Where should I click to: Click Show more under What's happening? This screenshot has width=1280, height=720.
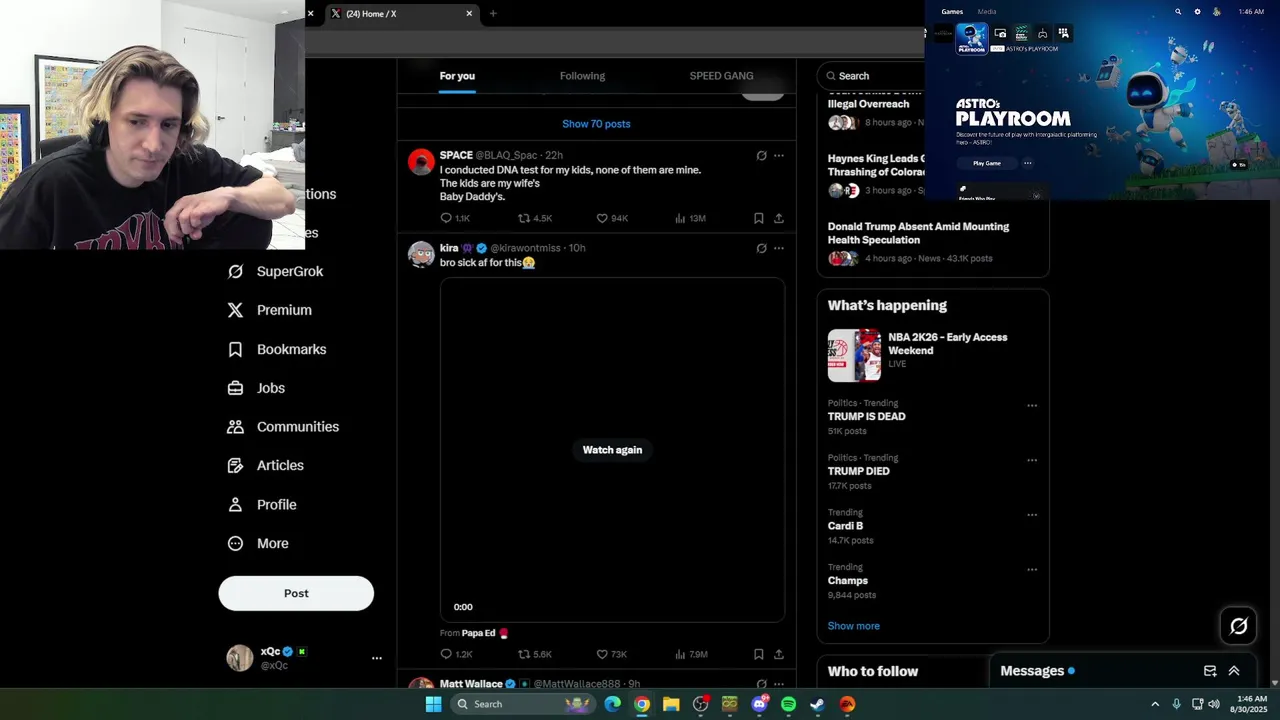[853, 626]
